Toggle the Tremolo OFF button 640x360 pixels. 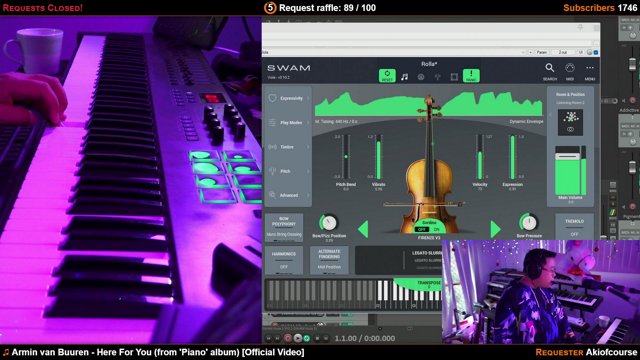tap(574, 227)
